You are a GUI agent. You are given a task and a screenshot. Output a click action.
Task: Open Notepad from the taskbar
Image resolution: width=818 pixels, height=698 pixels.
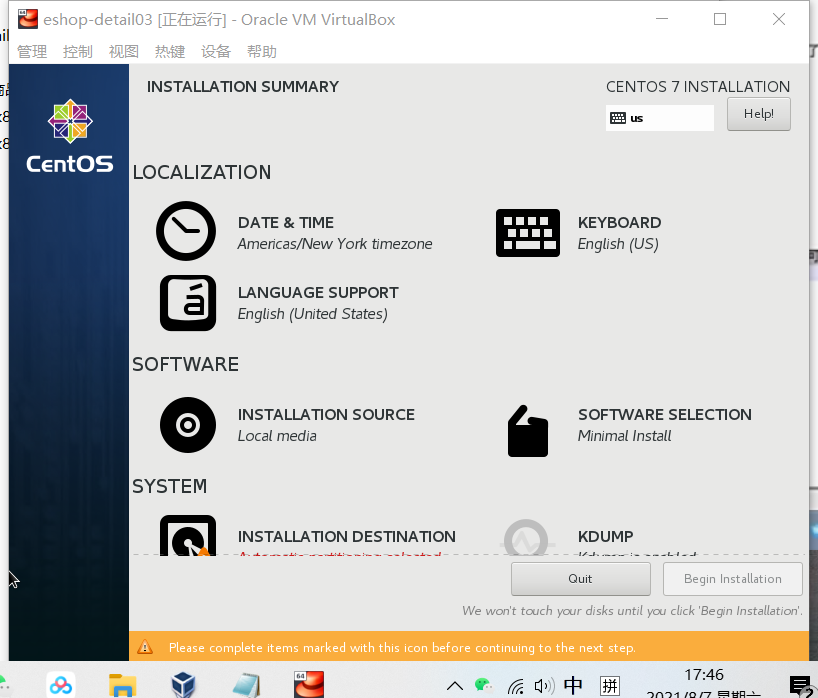tap(246, 685)
